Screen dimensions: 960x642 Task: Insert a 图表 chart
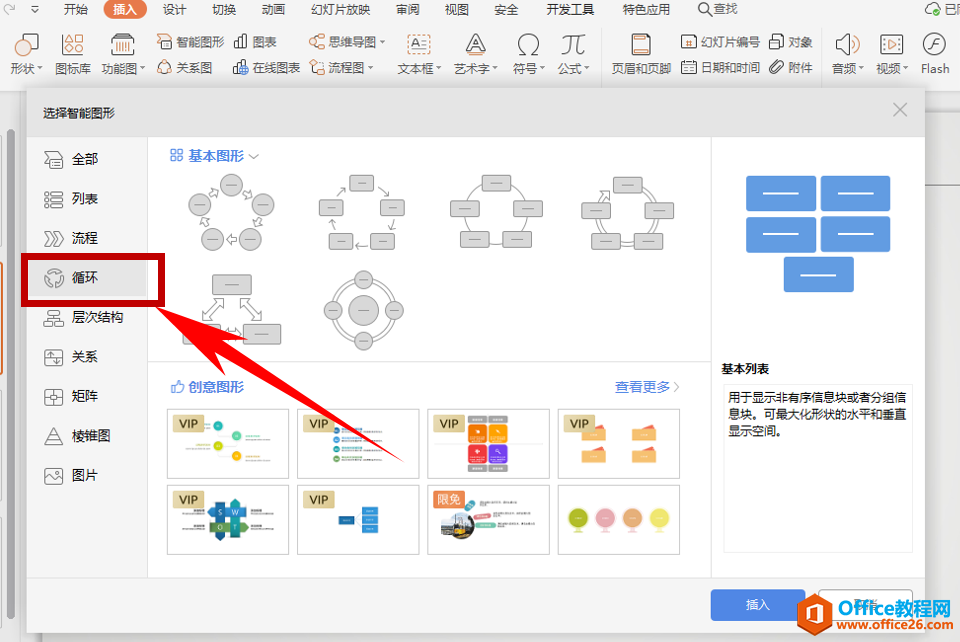255,42
